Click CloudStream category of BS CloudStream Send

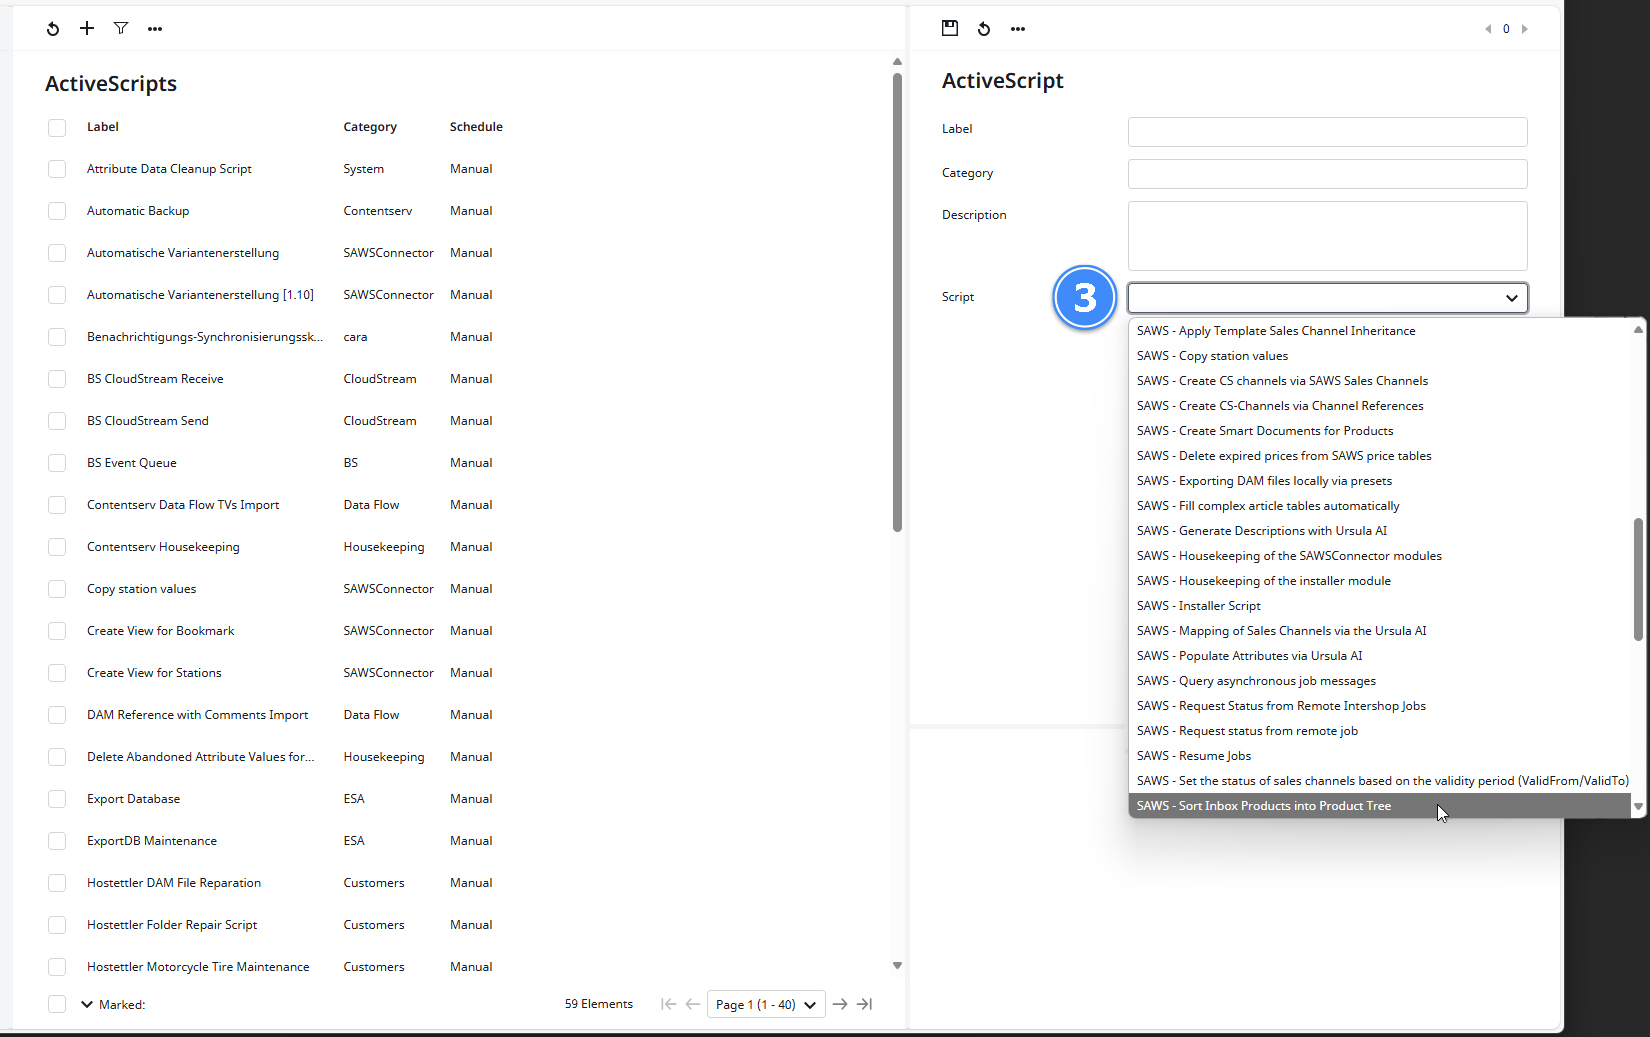point(380,421)
